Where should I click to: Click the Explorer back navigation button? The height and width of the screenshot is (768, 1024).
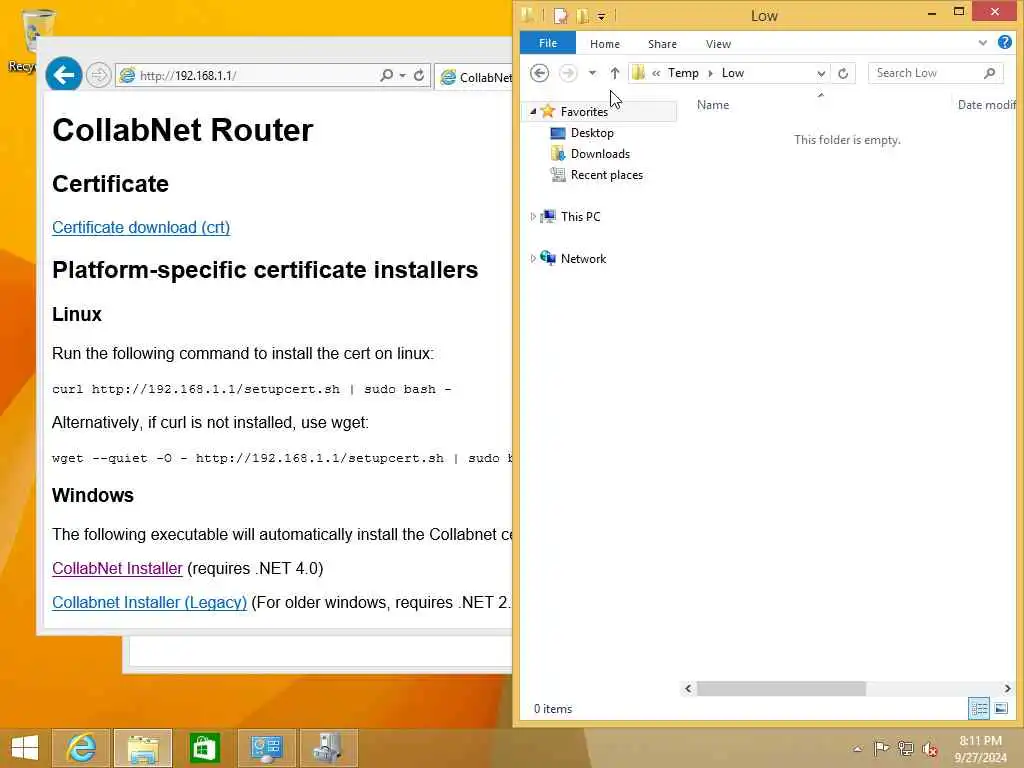tap(539, 72)
